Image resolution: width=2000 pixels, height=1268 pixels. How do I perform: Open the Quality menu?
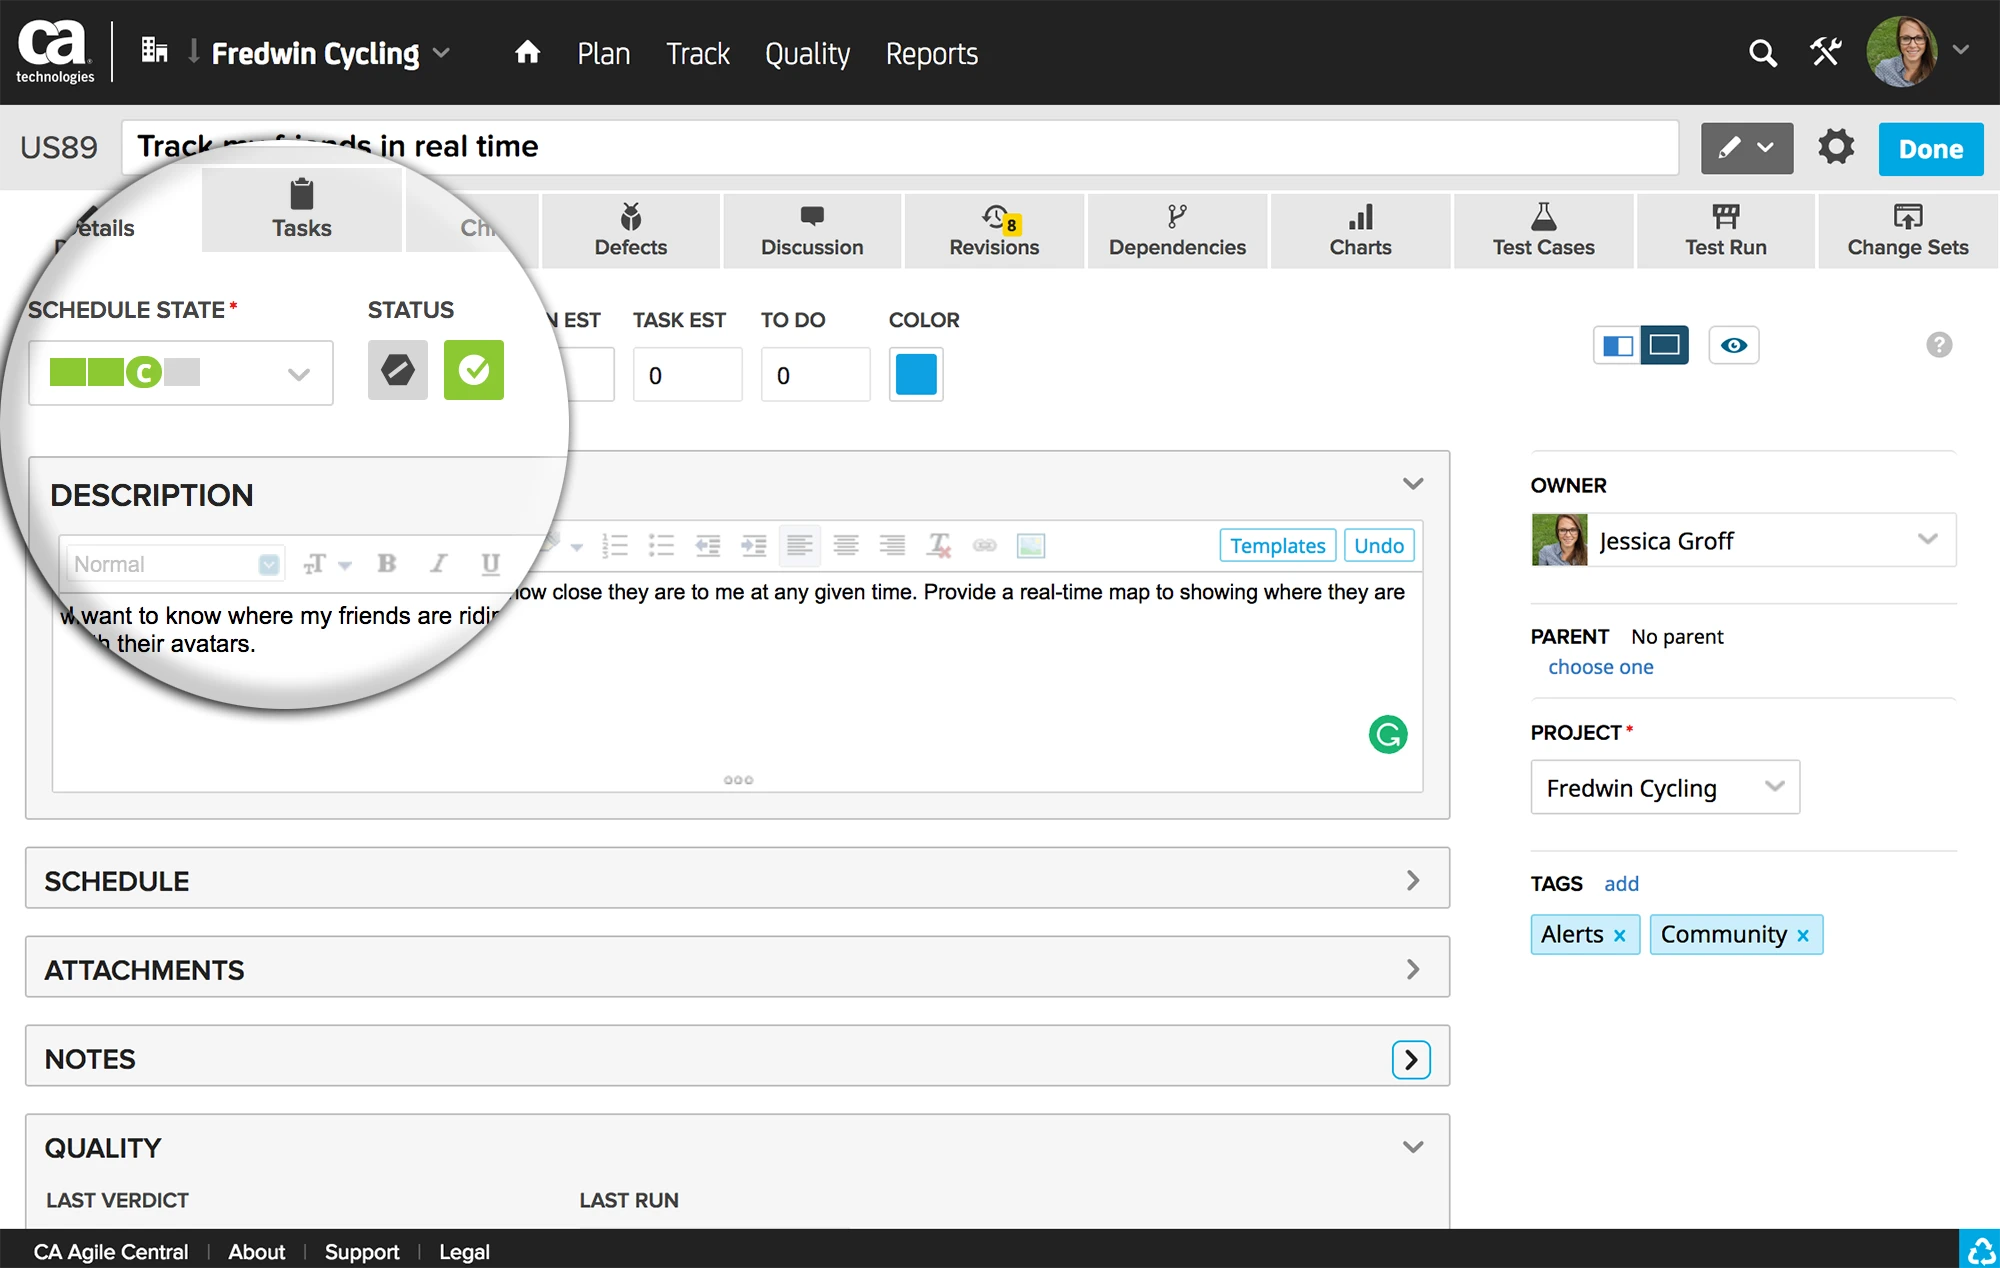(807, 54)
